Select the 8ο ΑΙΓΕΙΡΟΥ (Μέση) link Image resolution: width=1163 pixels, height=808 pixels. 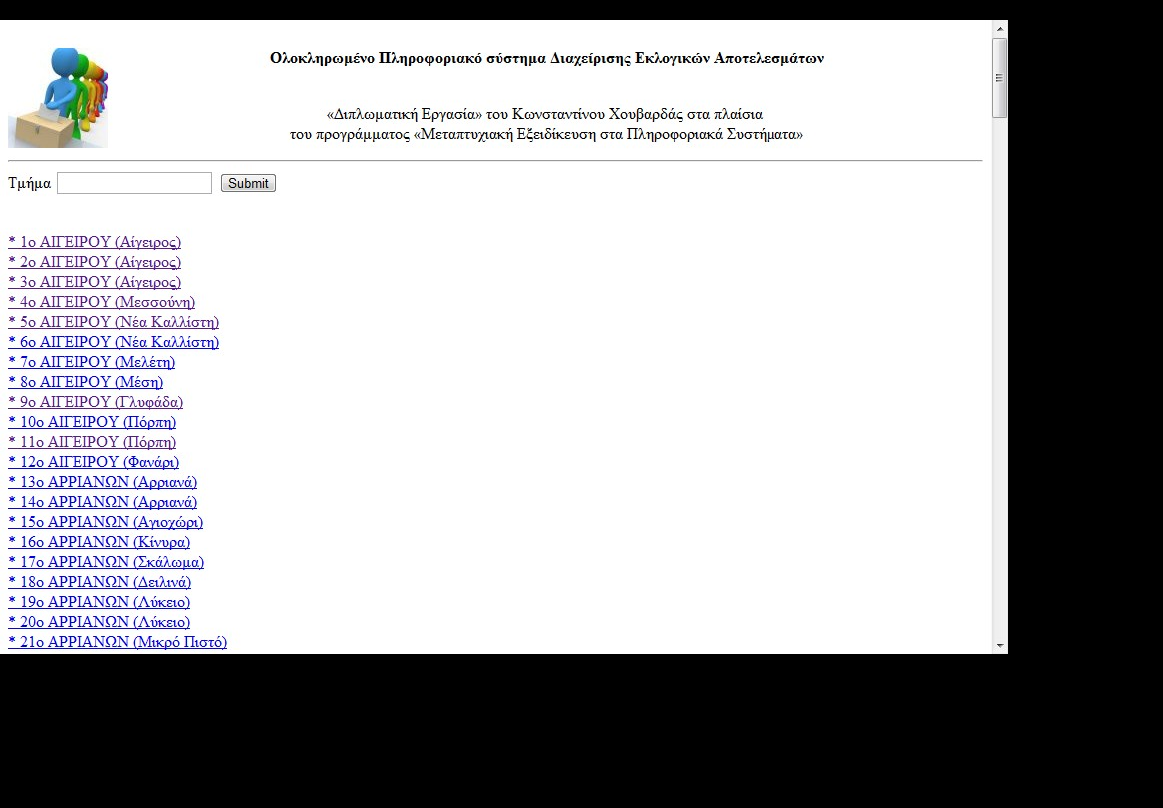click(85, 382)
